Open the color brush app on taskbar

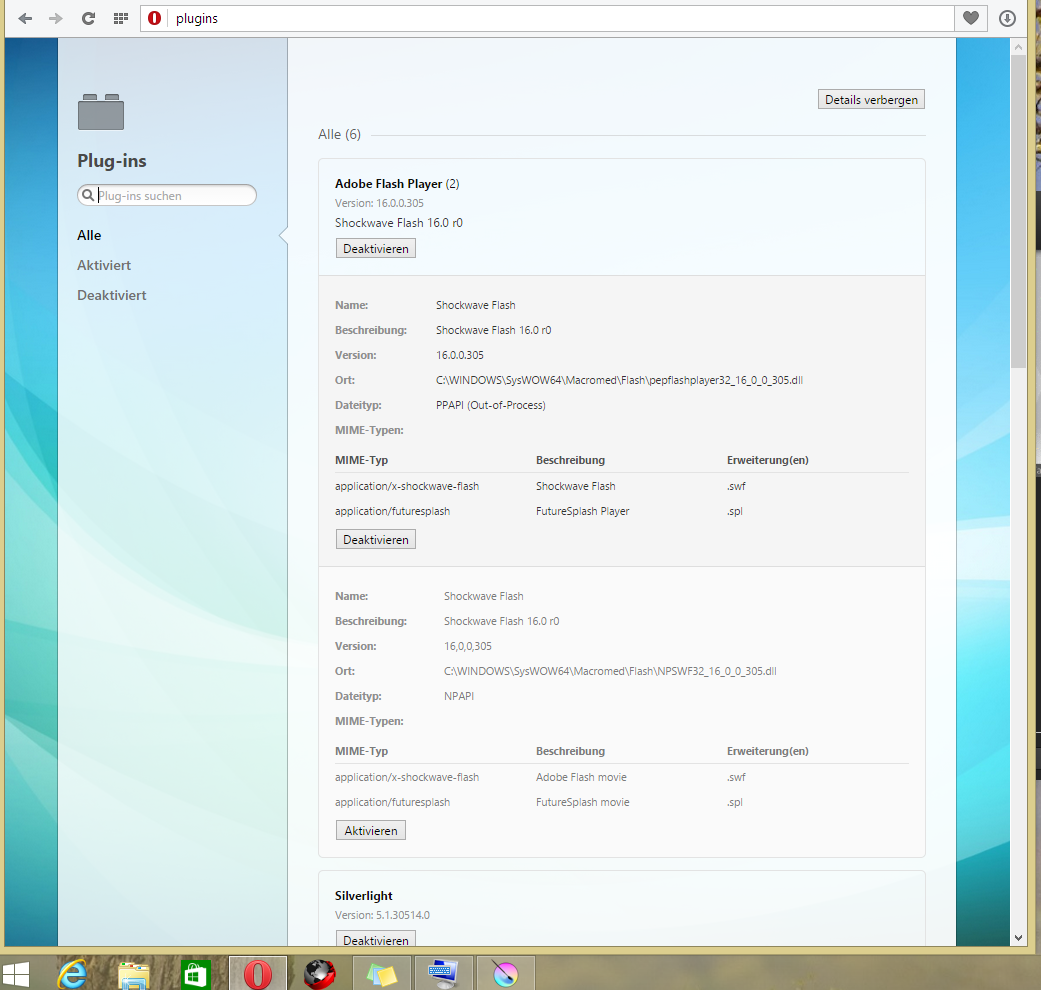pyautogui.click(x=505, y=974)
